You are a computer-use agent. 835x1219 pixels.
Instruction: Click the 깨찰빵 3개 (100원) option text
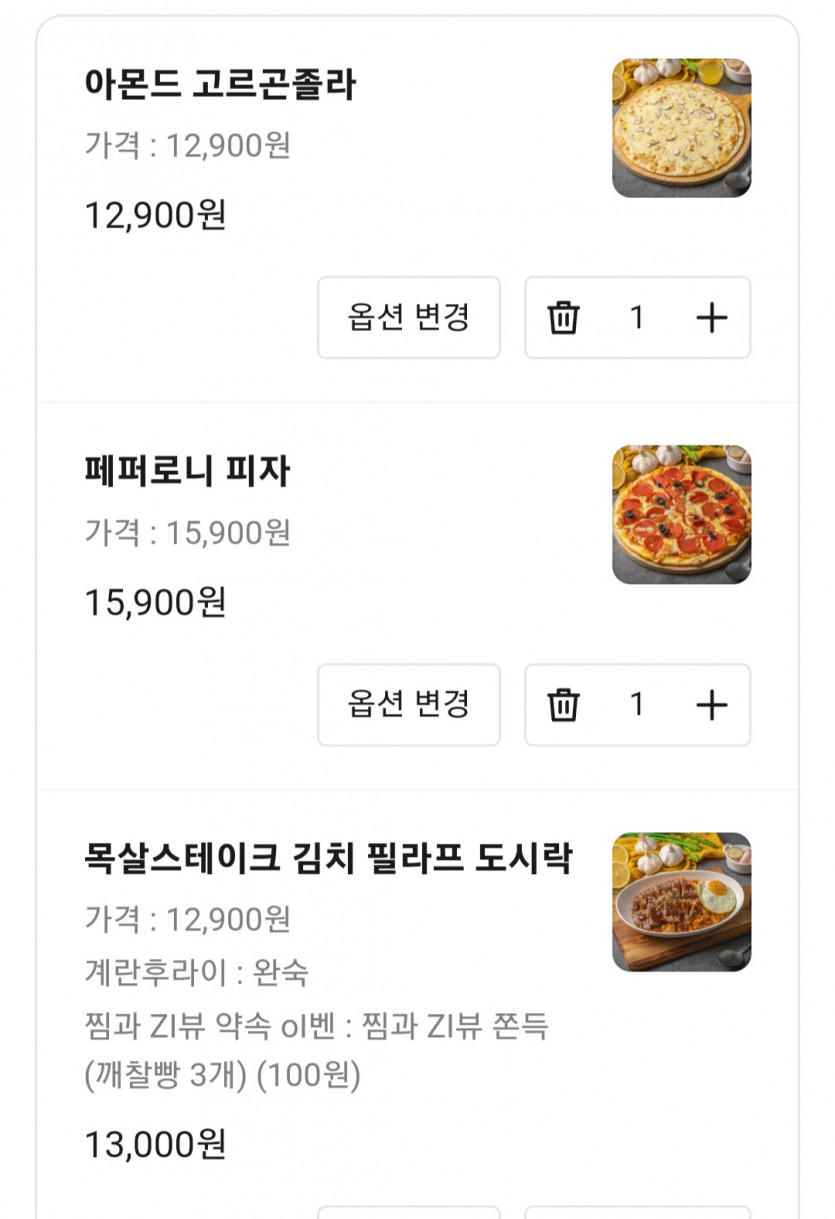(223, 1076)
